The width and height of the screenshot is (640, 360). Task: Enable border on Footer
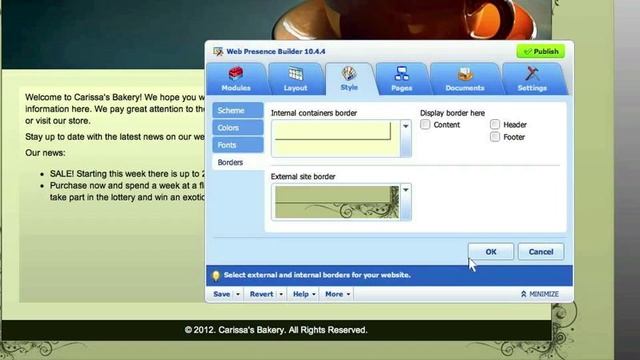(x=495, y=137)
